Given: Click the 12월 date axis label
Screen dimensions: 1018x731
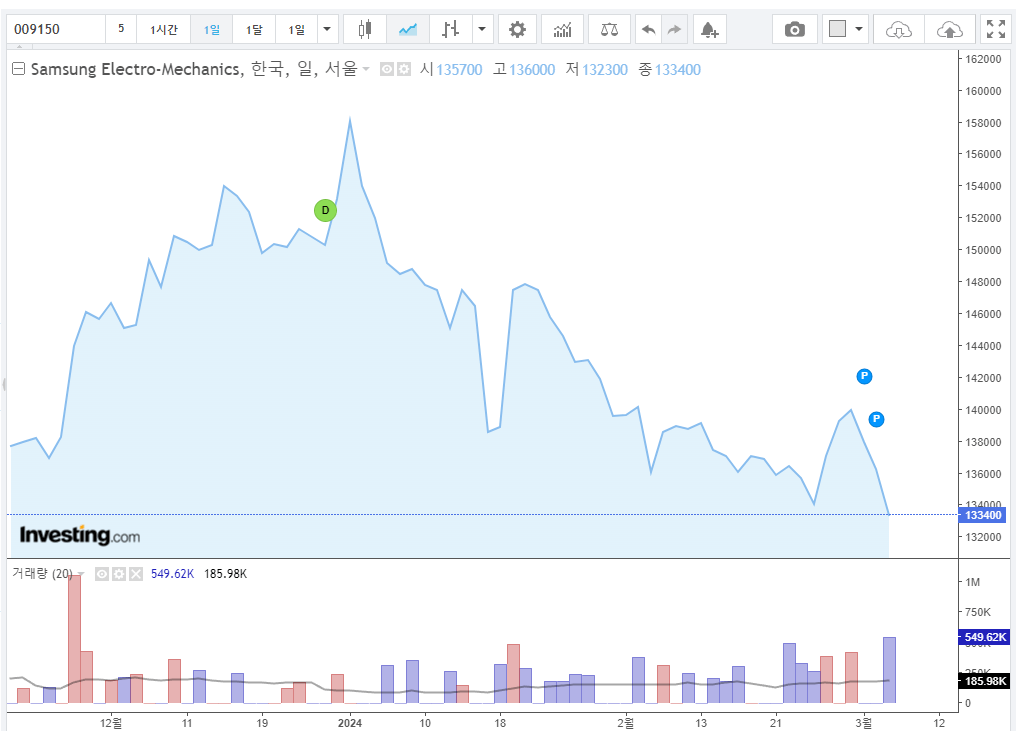Looking at the screenshot, I should coord(111,723).
